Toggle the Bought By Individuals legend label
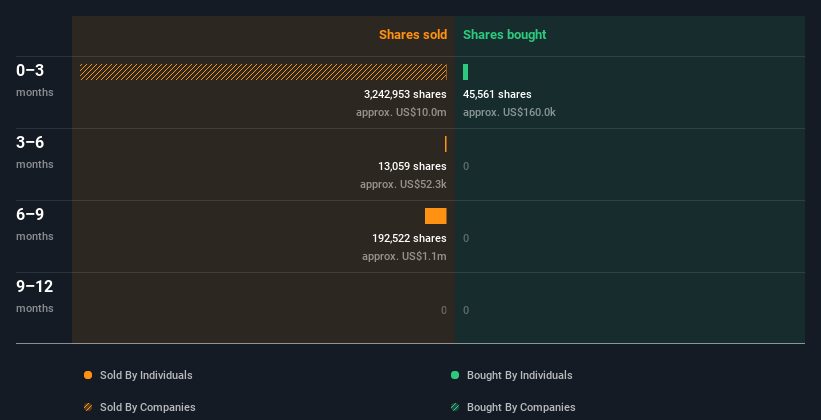The width and height of the screenshot is (821, 420). 519,375
